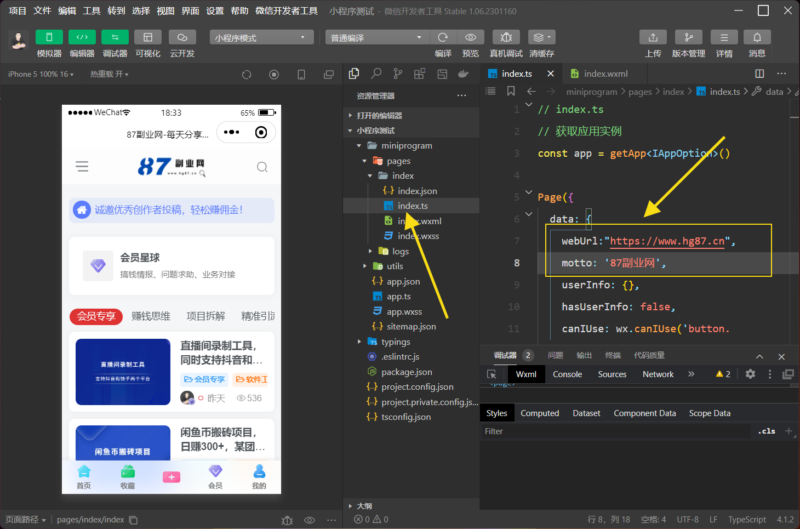Select the Scope Data tab

click(x=709, y=413)
